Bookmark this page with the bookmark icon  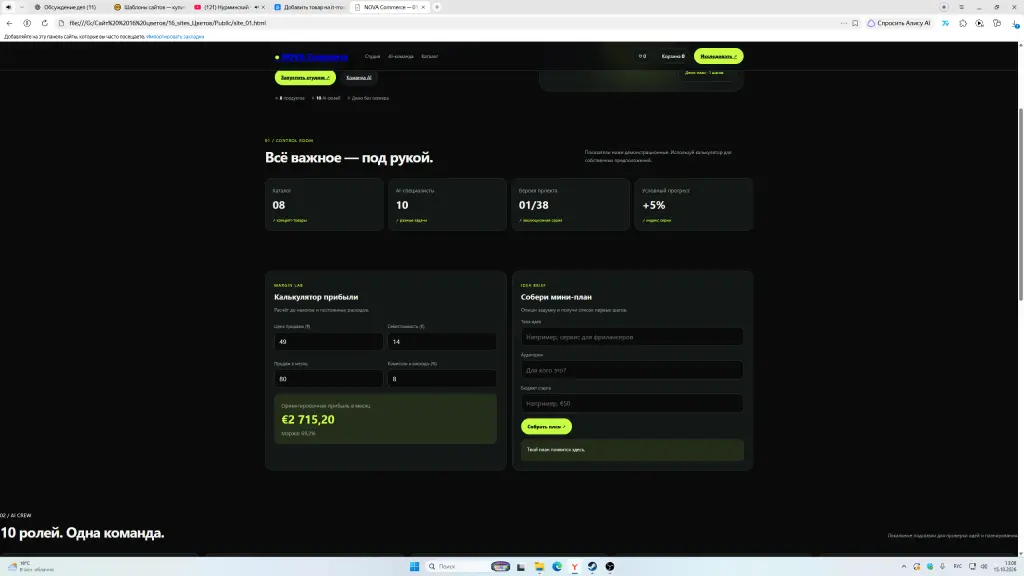coord(855,23)
